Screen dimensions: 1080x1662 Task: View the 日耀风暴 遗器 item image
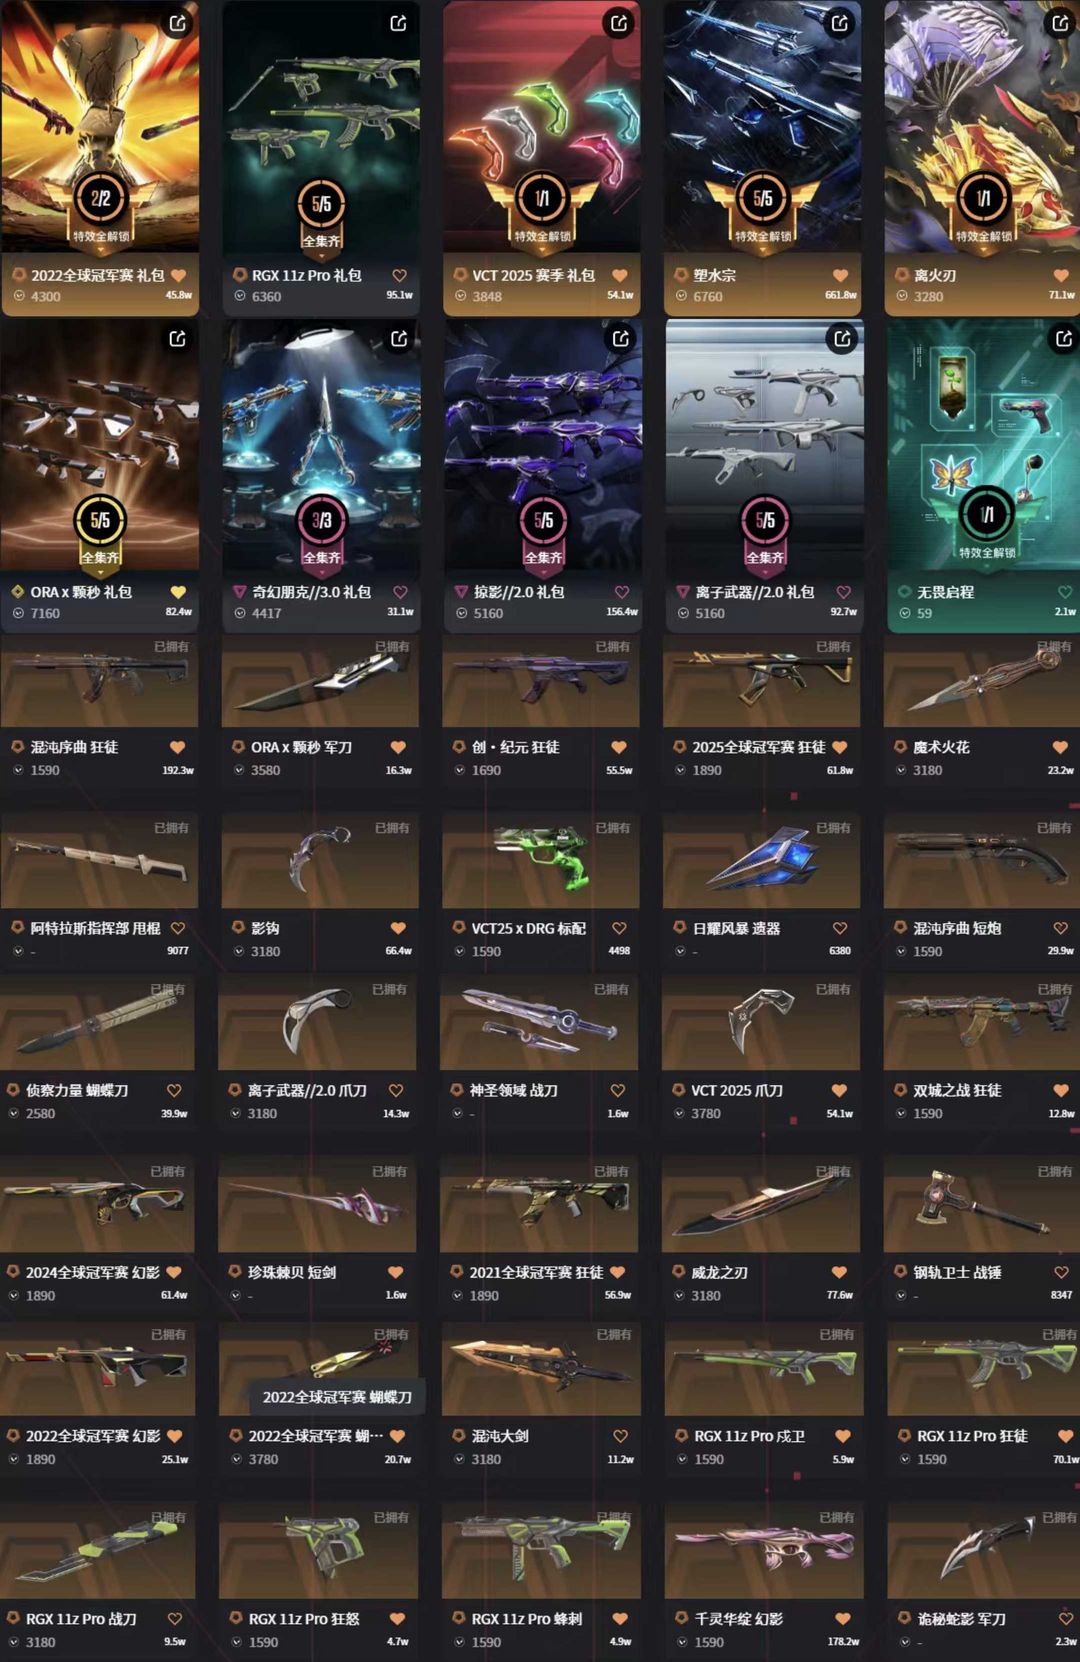761,860
